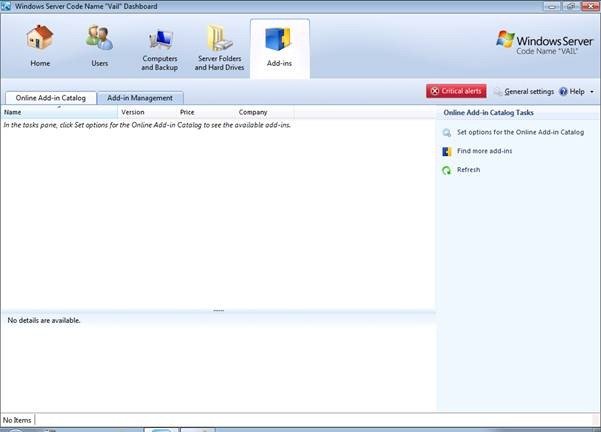
Task: Select the Add-ins section icon
Action: [x=279, y=39]
